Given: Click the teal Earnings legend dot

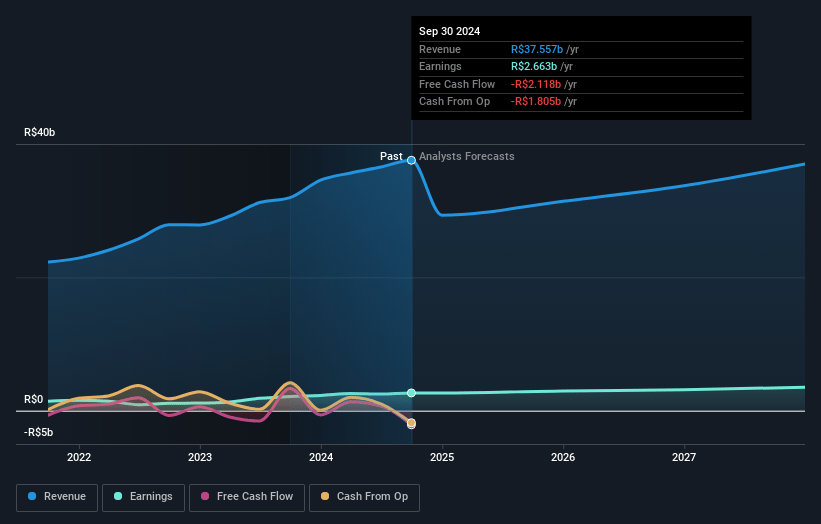Looking at the screenshot, I should [x=118, y=496].
